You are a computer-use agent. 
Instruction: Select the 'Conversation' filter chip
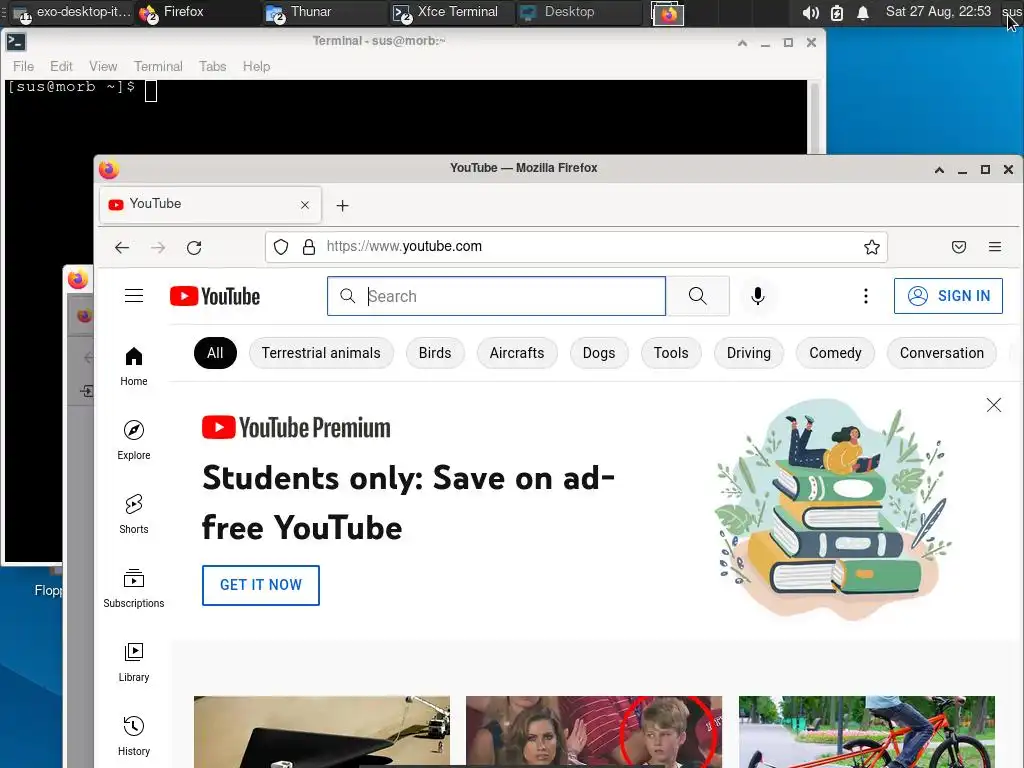(941, 353)
